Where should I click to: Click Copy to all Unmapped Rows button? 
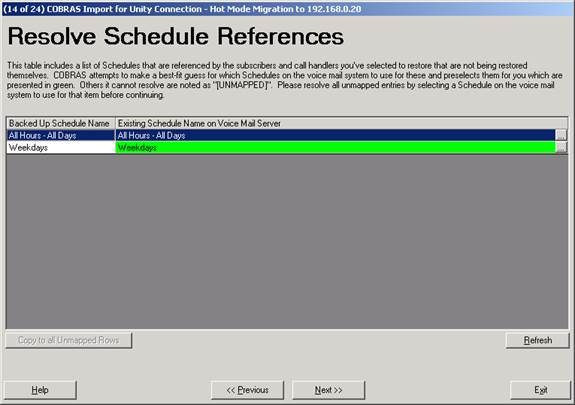(x=69, y=340)
